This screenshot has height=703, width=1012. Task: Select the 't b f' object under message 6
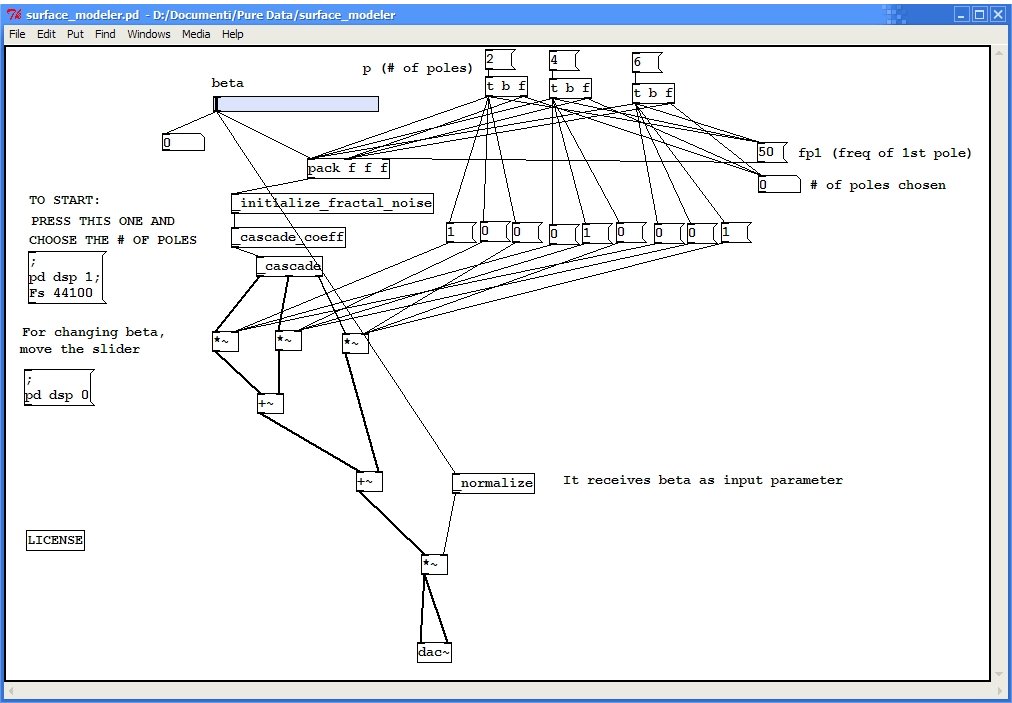[653, 94]
